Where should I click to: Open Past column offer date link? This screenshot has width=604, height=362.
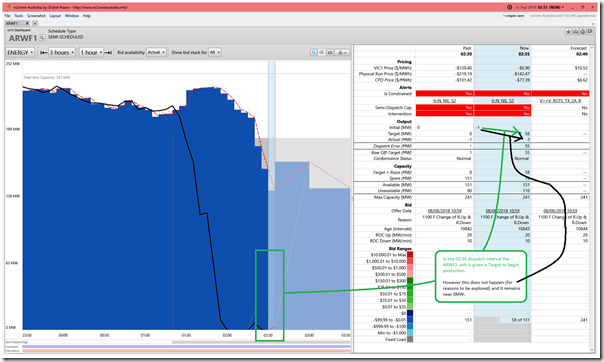445,211
